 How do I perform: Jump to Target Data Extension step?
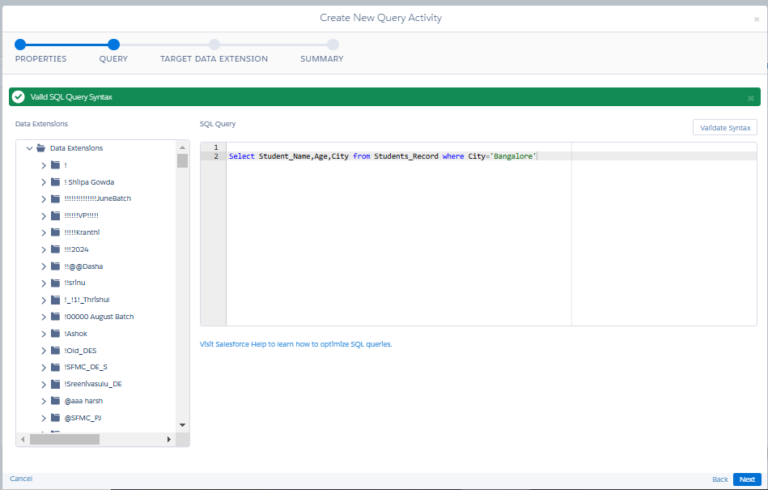(214, 45)
